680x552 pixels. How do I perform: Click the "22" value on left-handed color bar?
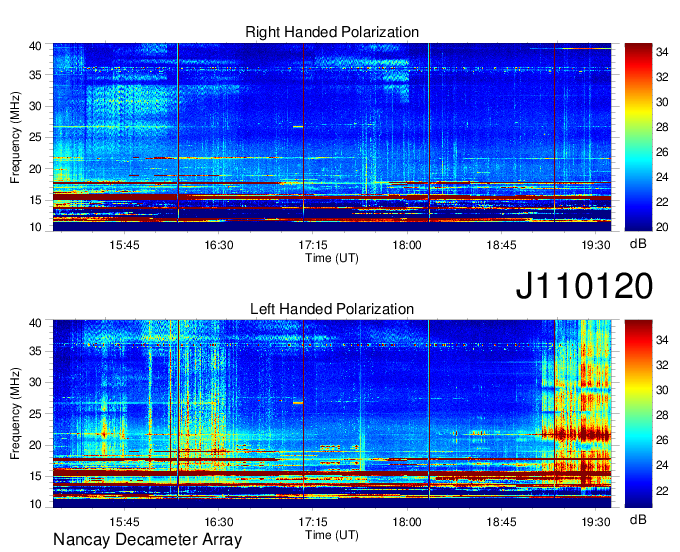coord(662,490)
